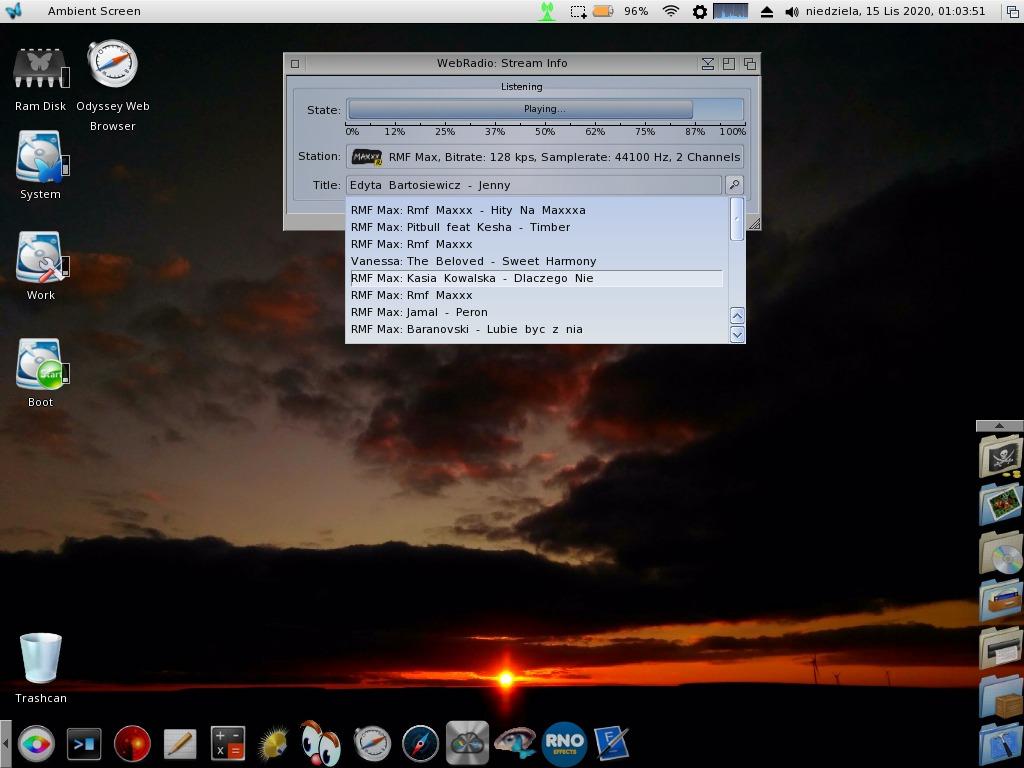Click the date and time clock
1024x768 pixels.
(x=895, y=11)
